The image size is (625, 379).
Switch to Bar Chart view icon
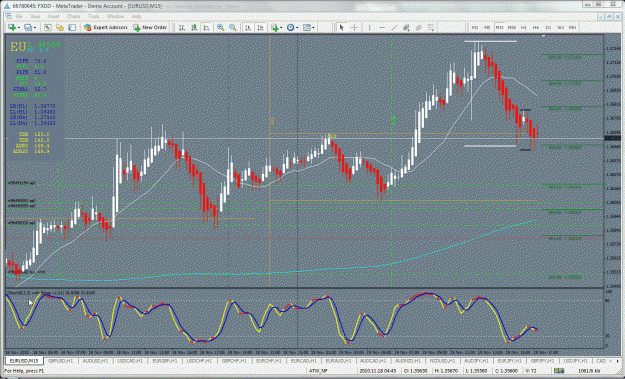pos(182,27)
